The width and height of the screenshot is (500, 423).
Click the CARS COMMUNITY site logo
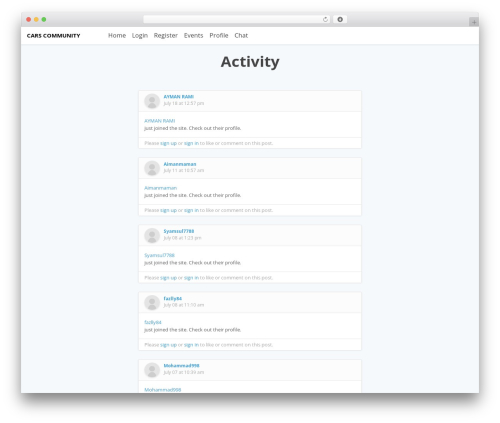click(x=53, y=36)
